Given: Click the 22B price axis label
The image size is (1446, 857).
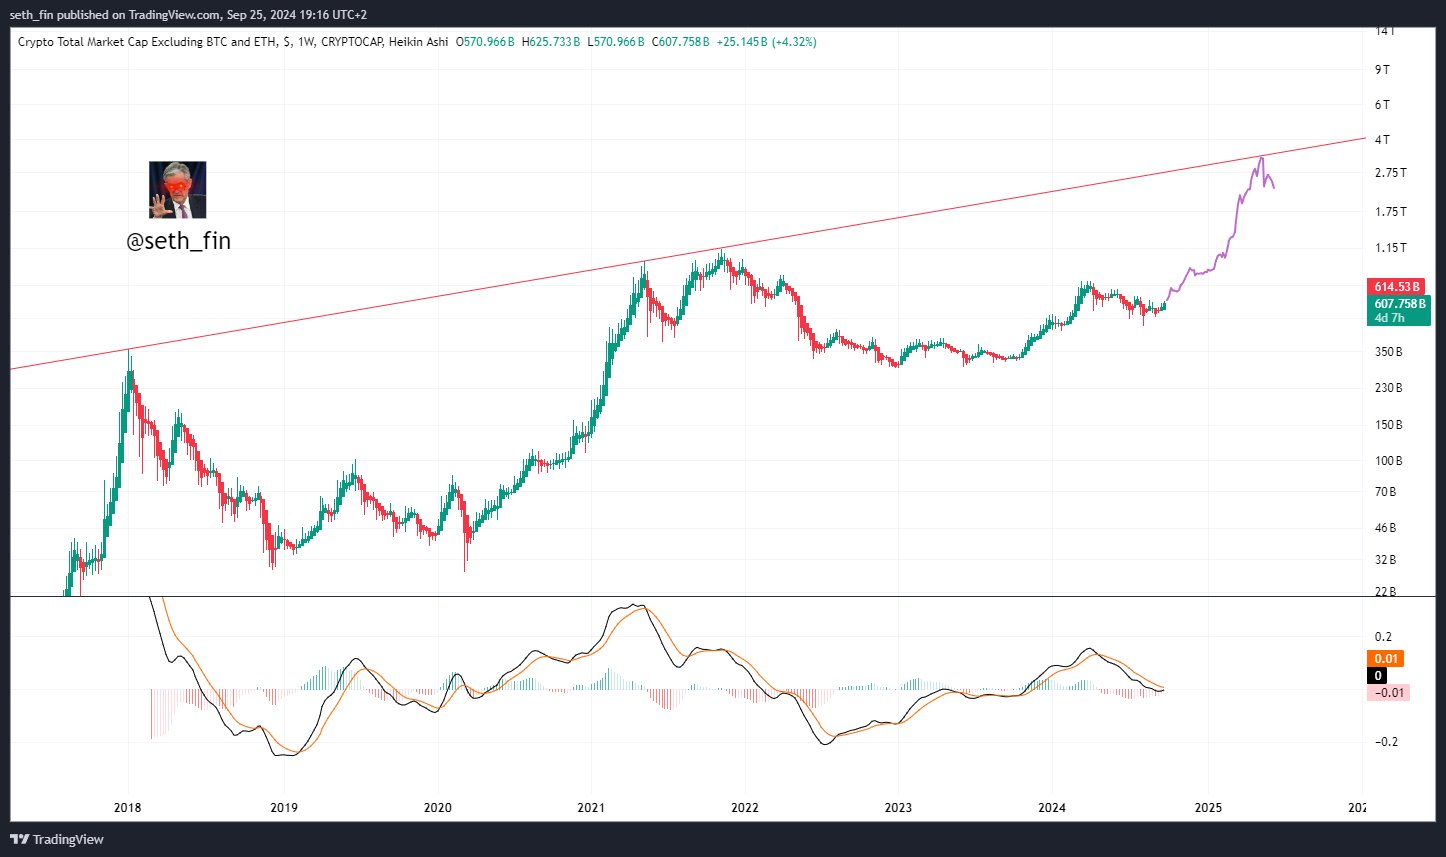Looking at the screenshot, I should pos(1386,592).
